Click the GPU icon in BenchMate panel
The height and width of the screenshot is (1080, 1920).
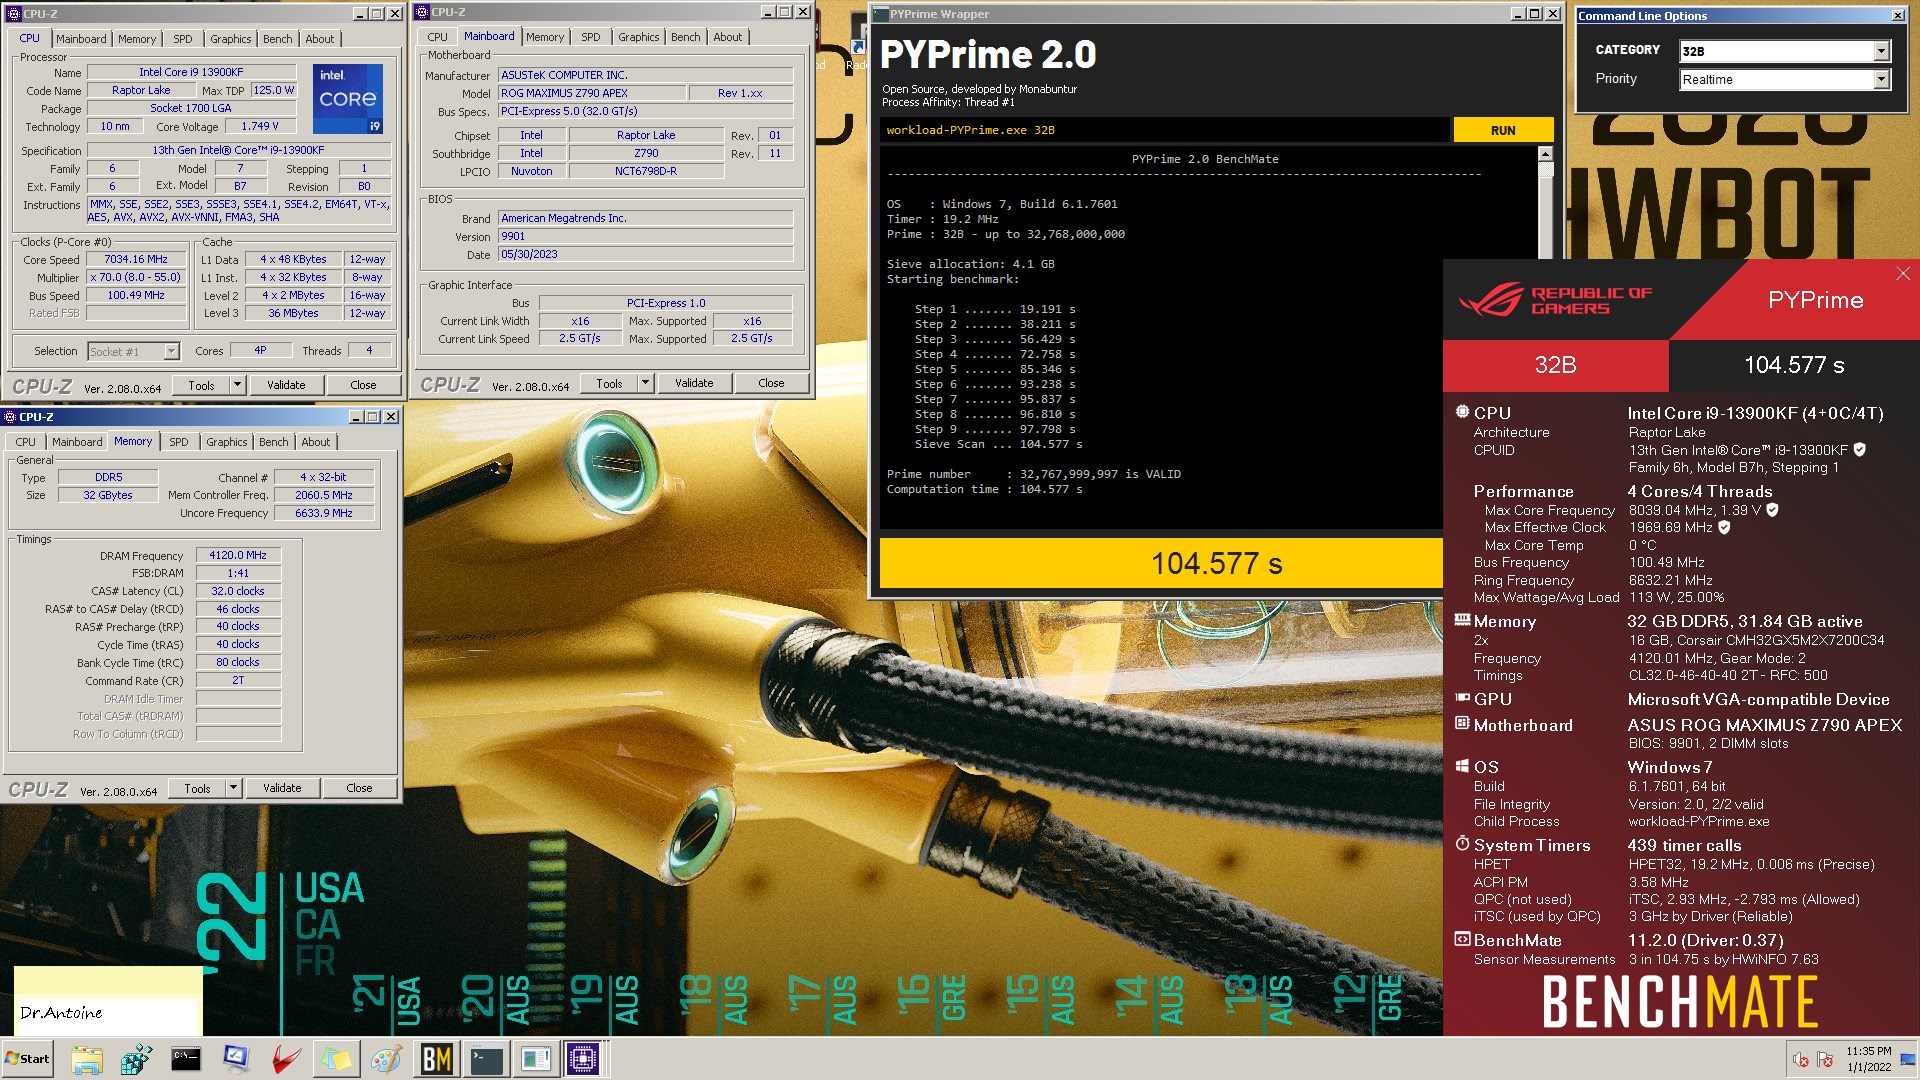pyautogui.click(x=1462, y=698)
